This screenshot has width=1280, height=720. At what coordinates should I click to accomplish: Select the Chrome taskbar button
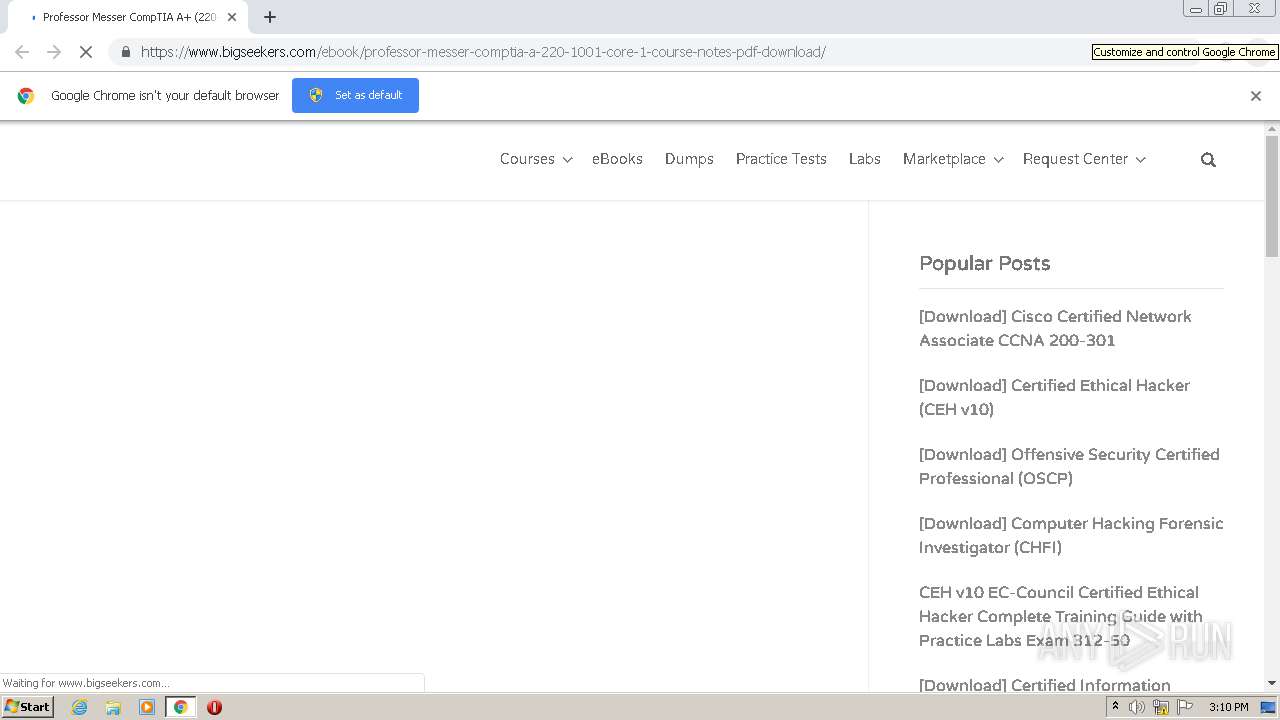[181, 707]
